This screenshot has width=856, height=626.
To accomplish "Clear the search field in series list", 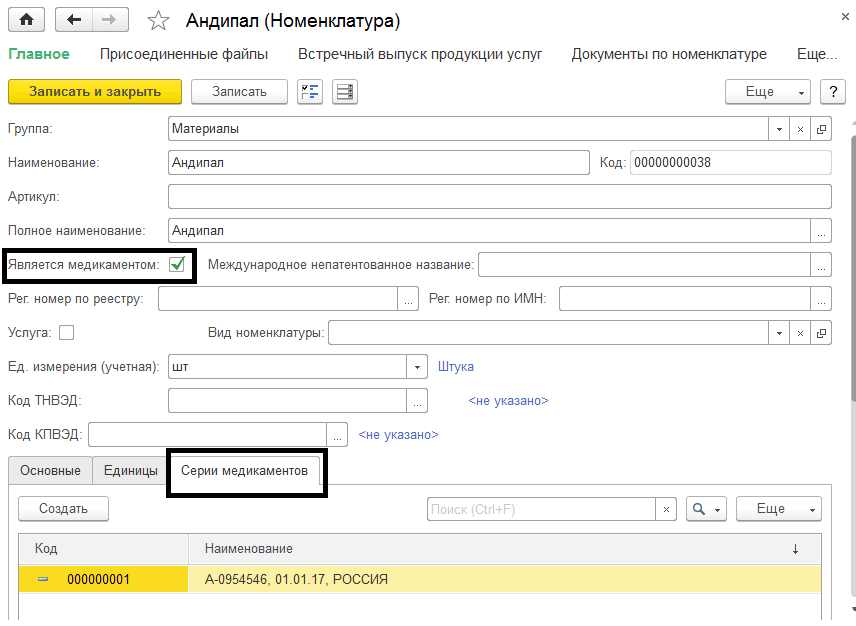I will click(x=667, y=509).
